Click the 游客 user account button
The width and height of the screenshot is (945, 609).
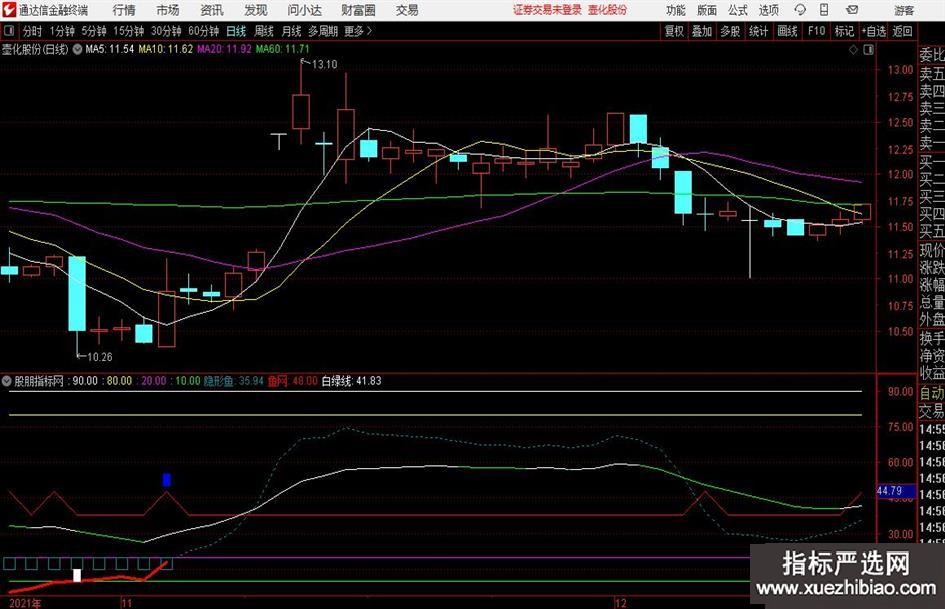[x=903, y=10]
